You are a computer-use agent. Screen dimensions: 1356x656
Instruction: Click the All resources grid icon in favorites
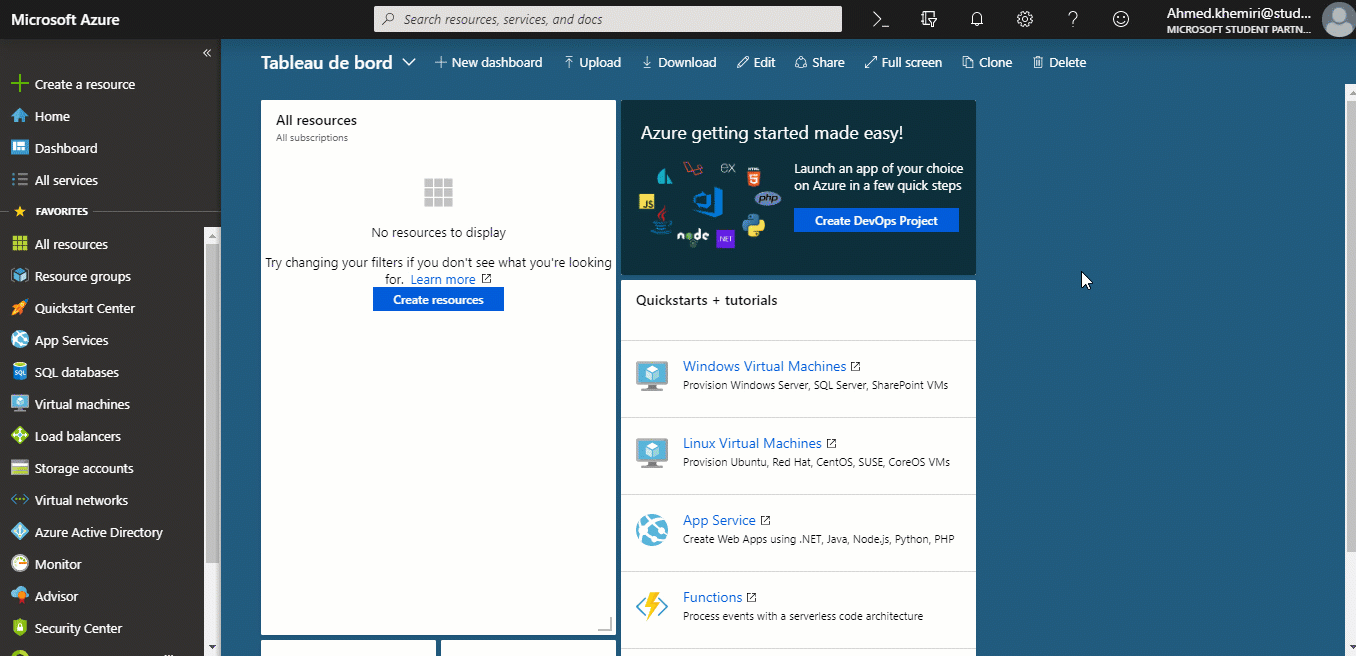pos(18,244)
